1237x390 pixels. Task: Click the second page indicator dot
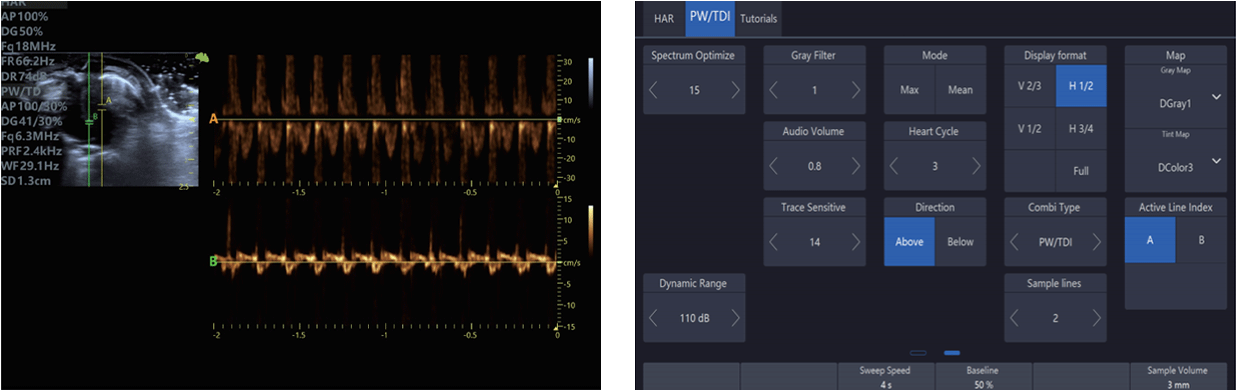click(952, 352)
